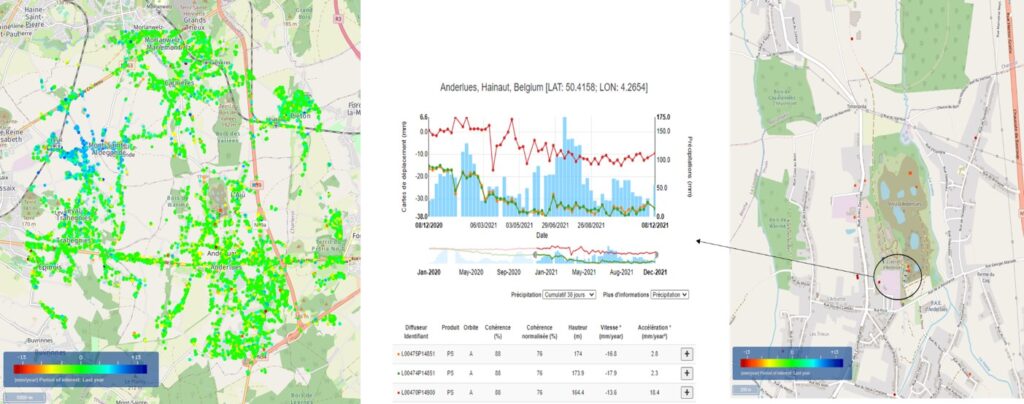The height and width of the screenshot is (404, 1024).
Task: Expand details for scatterer L00470P14800 with plus icon
Action: coord(686,392)
